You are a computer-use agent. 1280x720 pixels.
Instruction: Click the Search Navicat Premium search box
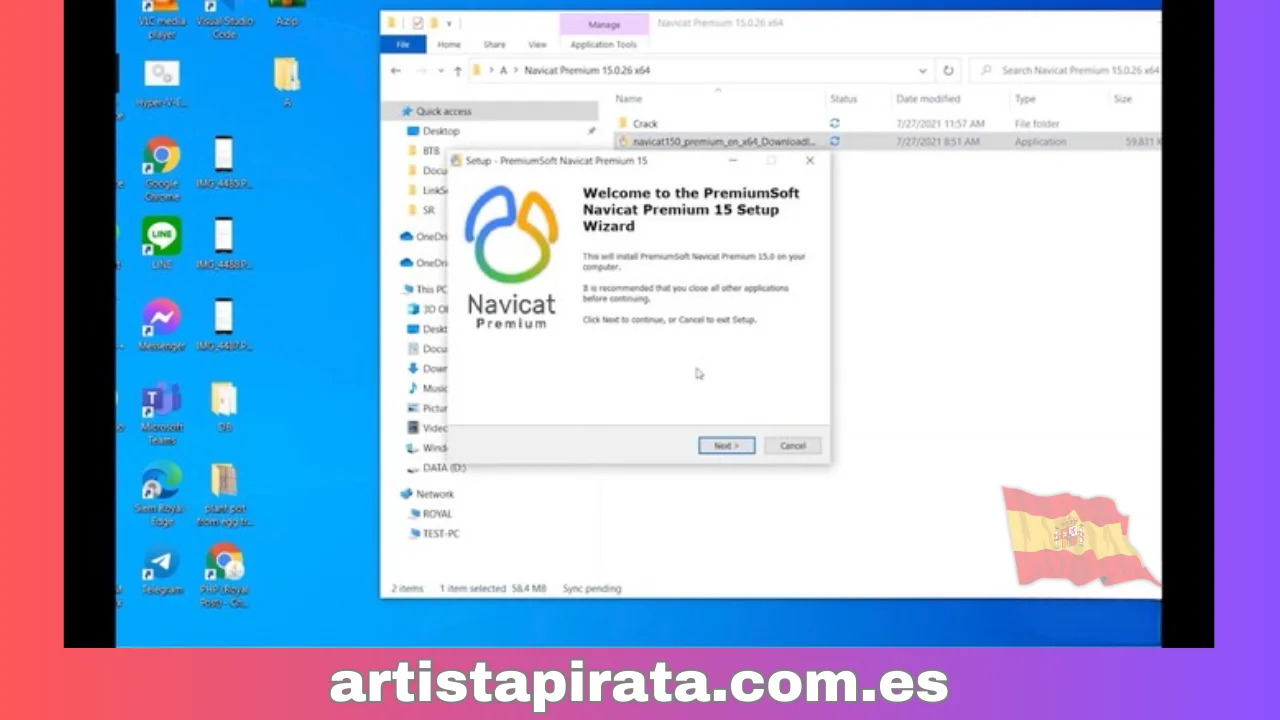point(1066,71)
